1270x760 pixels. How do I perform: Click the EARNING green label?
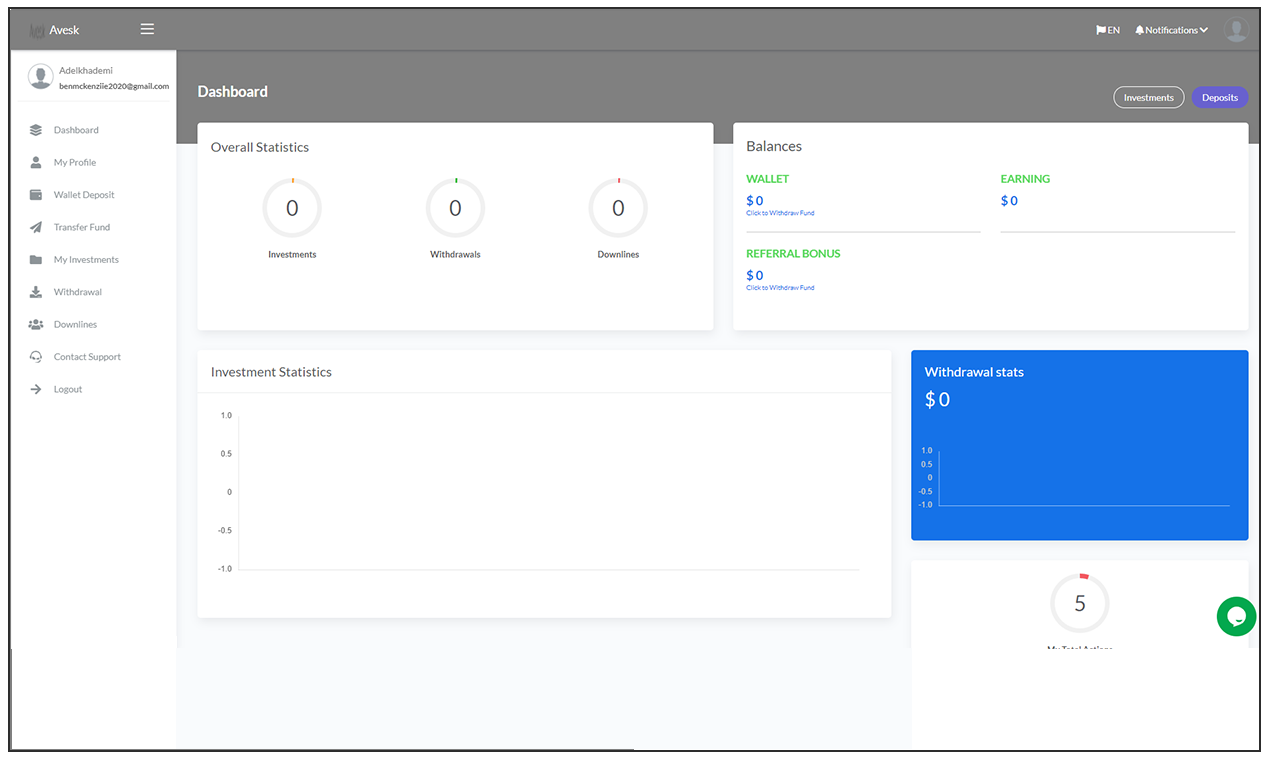(1025, 179)
